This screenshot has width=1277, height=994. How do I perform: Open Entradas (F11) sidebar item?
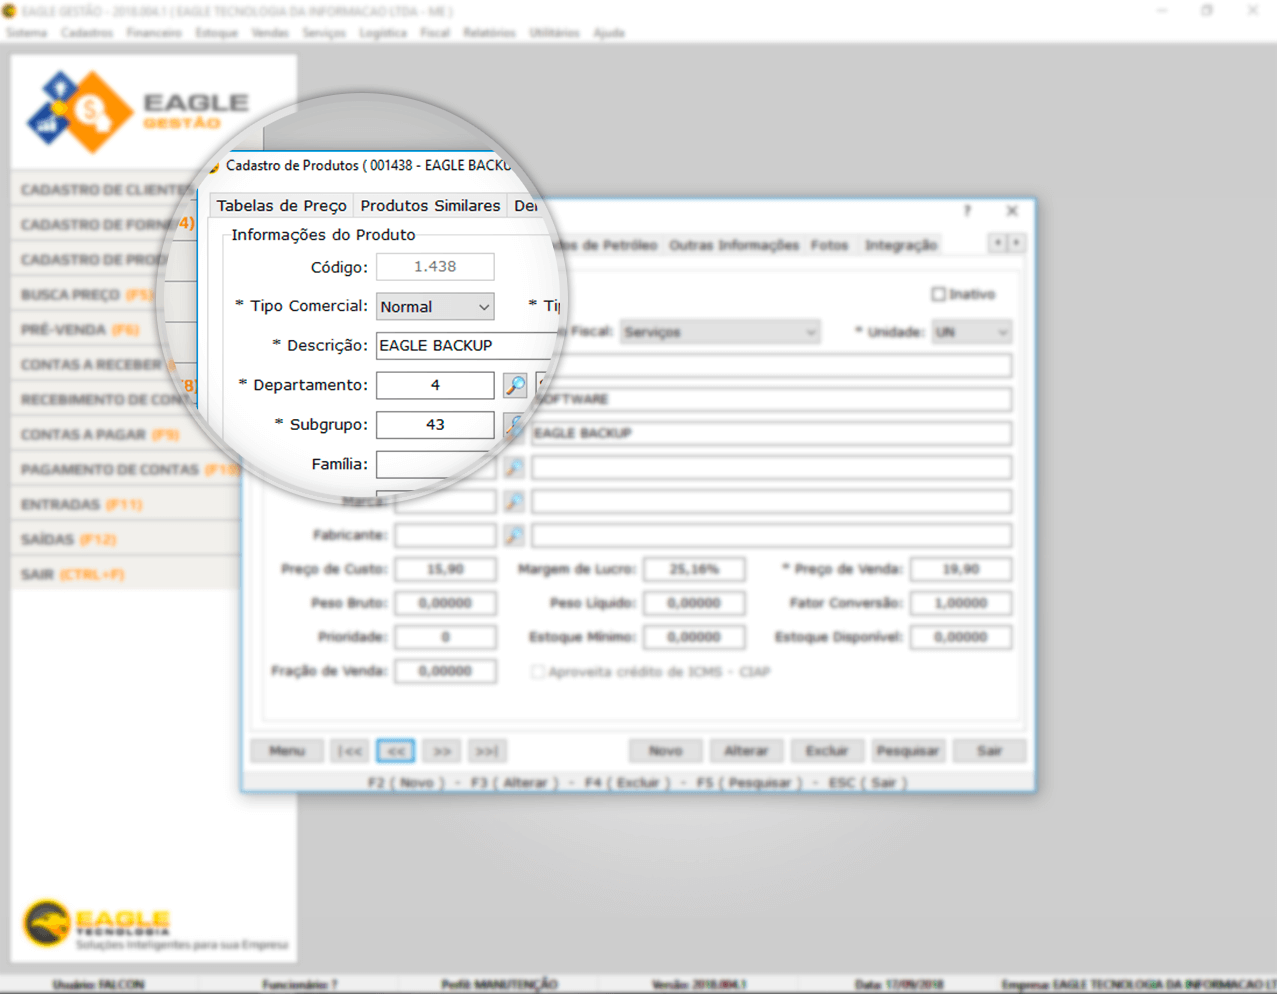[126, 504]
